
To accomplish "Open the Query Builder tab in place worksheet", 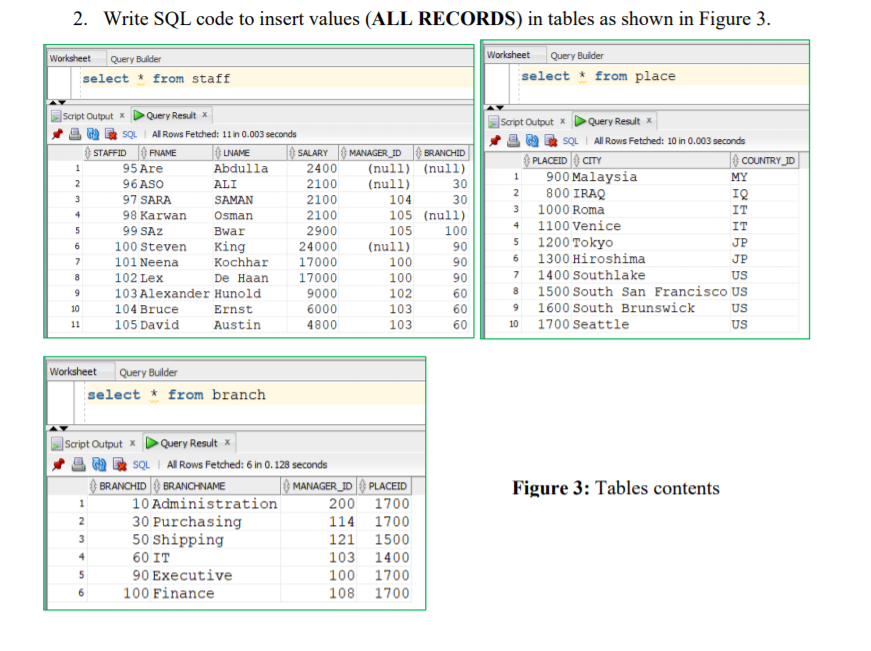I will coord(575,55).
